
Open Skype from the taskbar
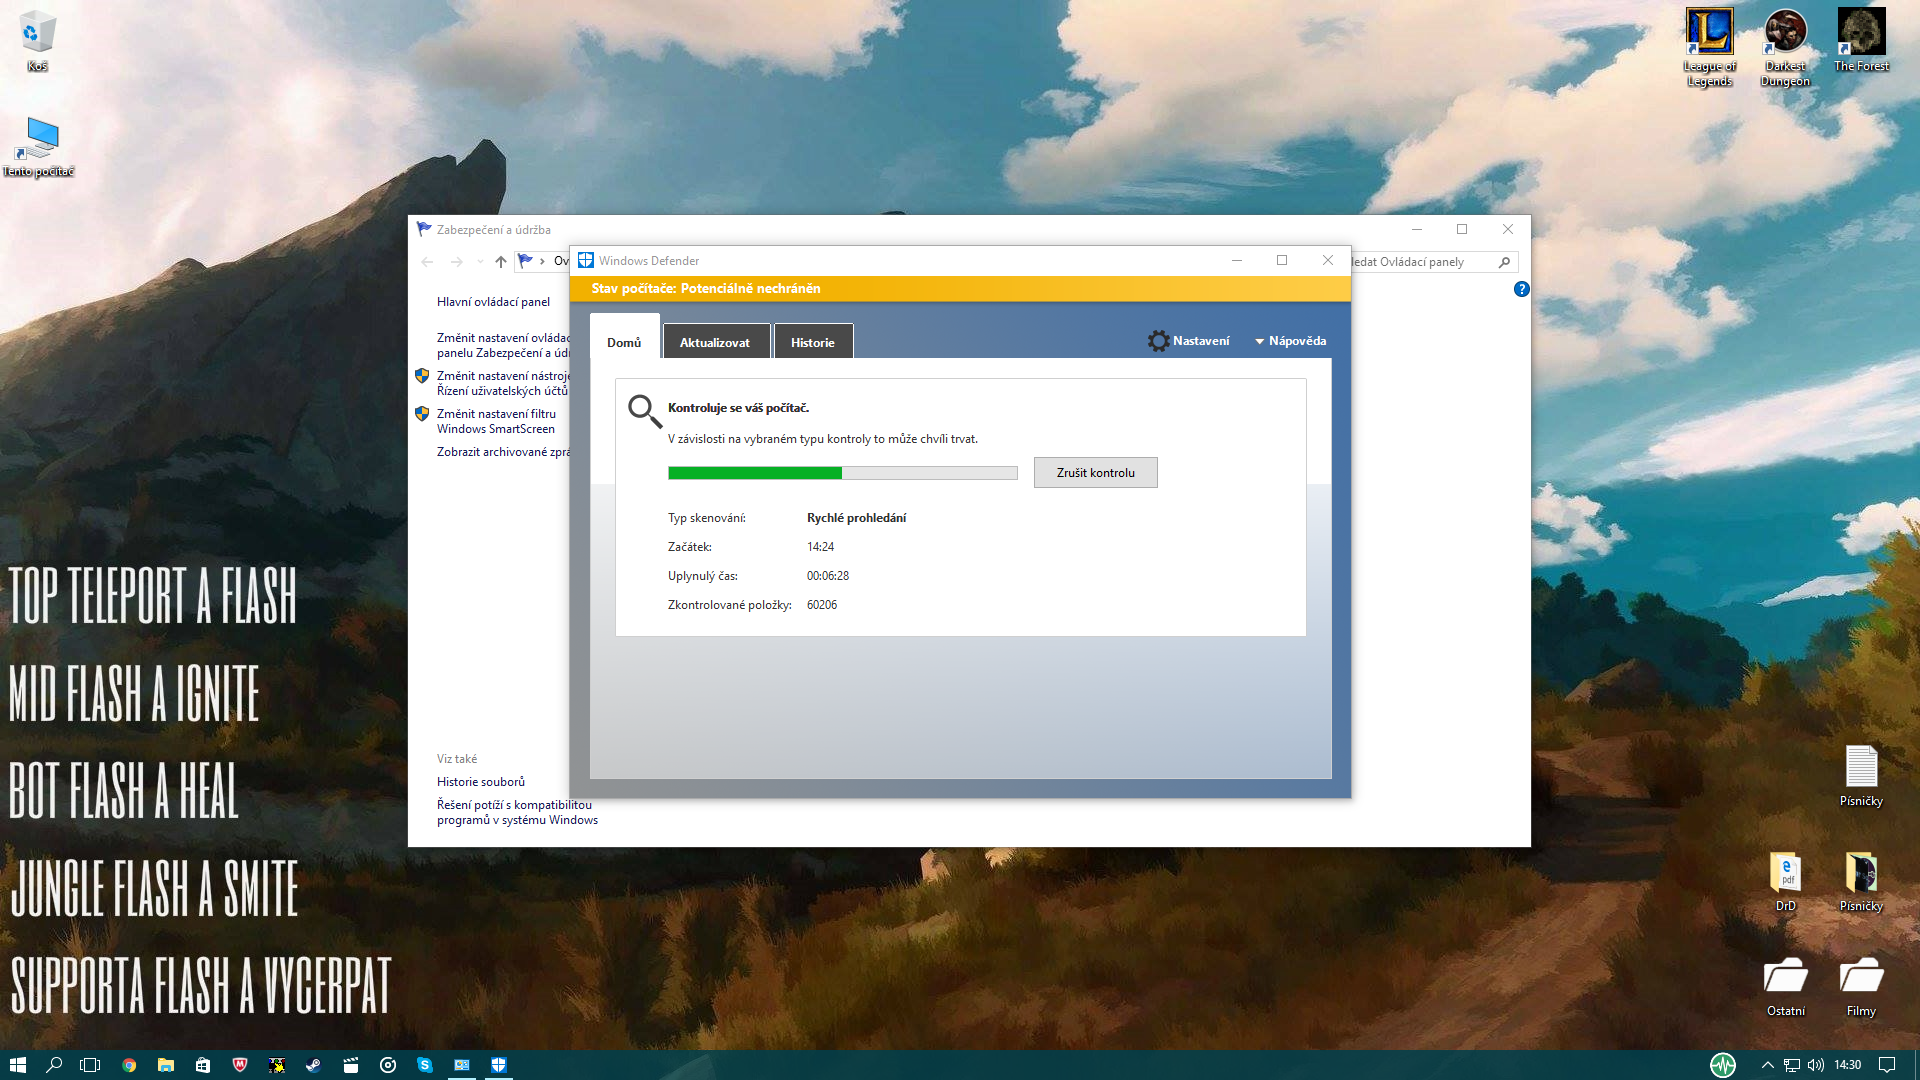click(425, 1065)
